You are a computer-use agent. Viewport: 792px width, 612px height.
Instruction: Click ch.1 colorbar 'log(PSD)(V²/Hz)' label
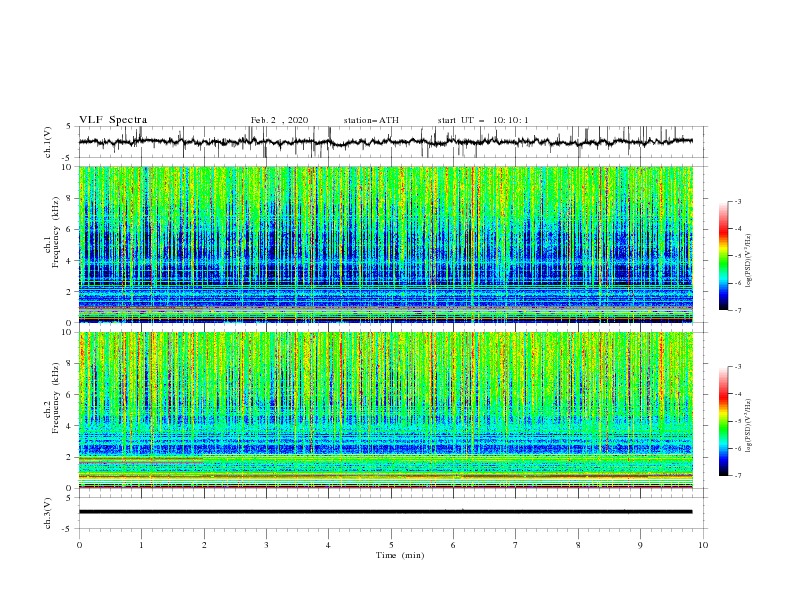pyautogui.click(x=749, y=261)
